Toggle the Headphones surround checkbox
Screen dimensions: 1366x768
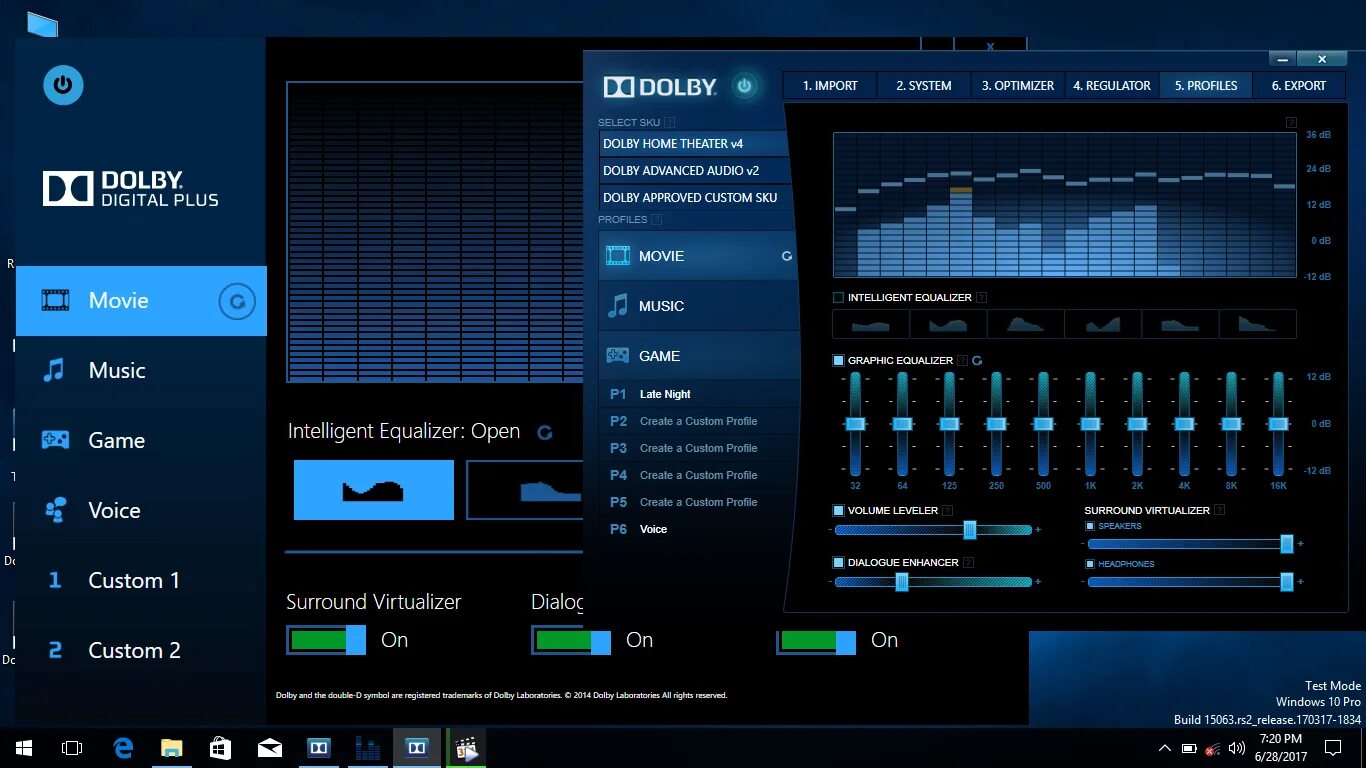click(x=1090, y=564)
